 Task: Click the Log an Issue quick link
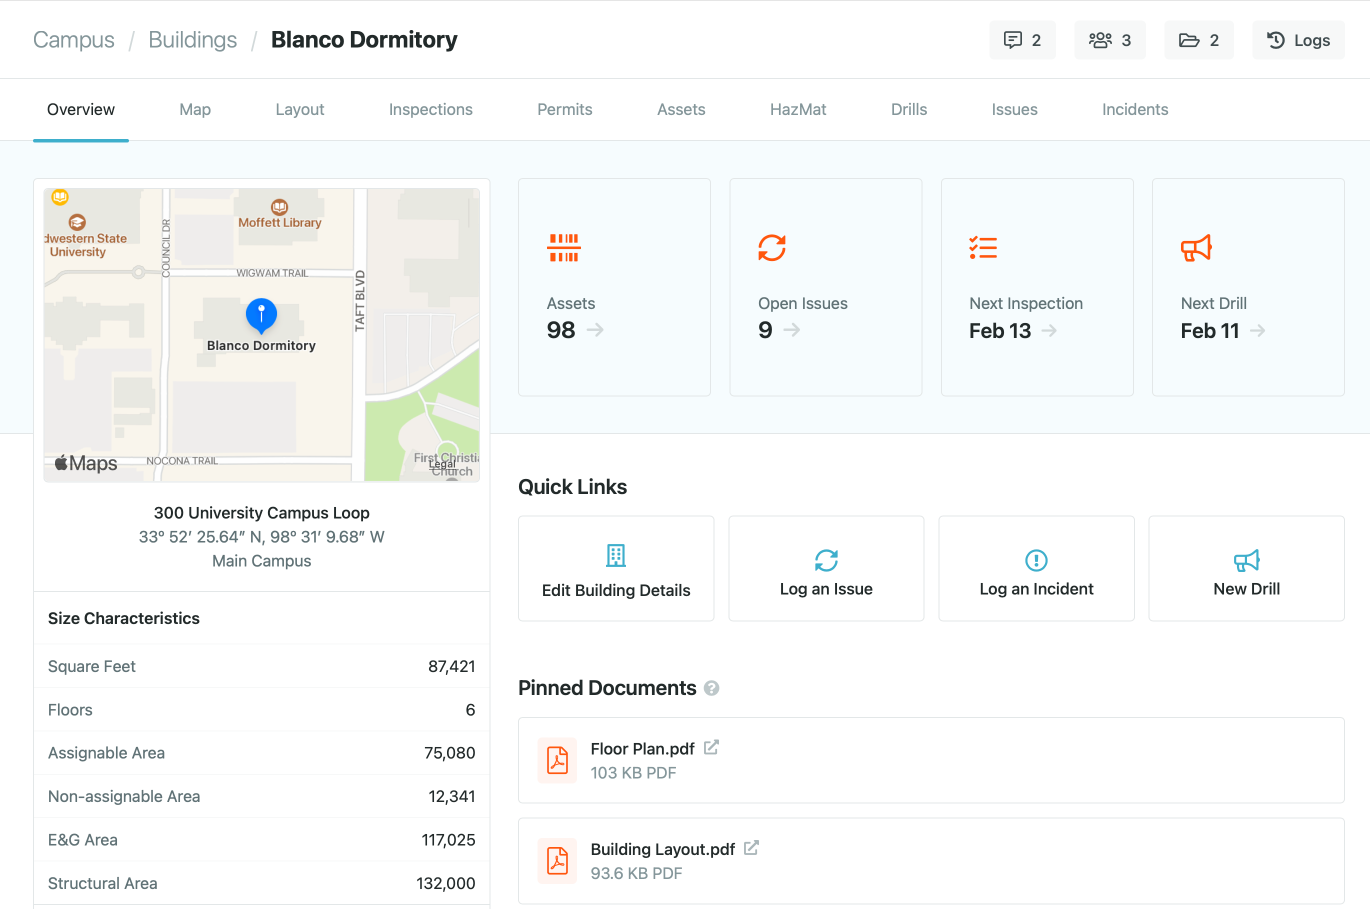826,569
